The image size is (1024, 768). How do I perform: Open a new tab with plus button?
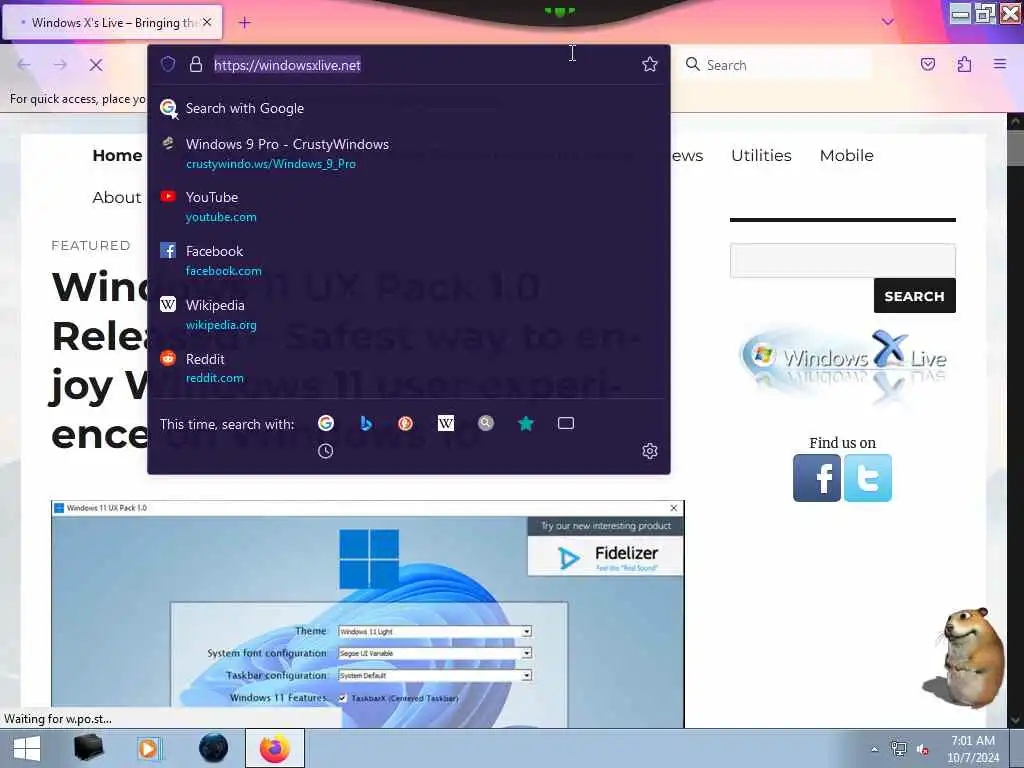245,23
